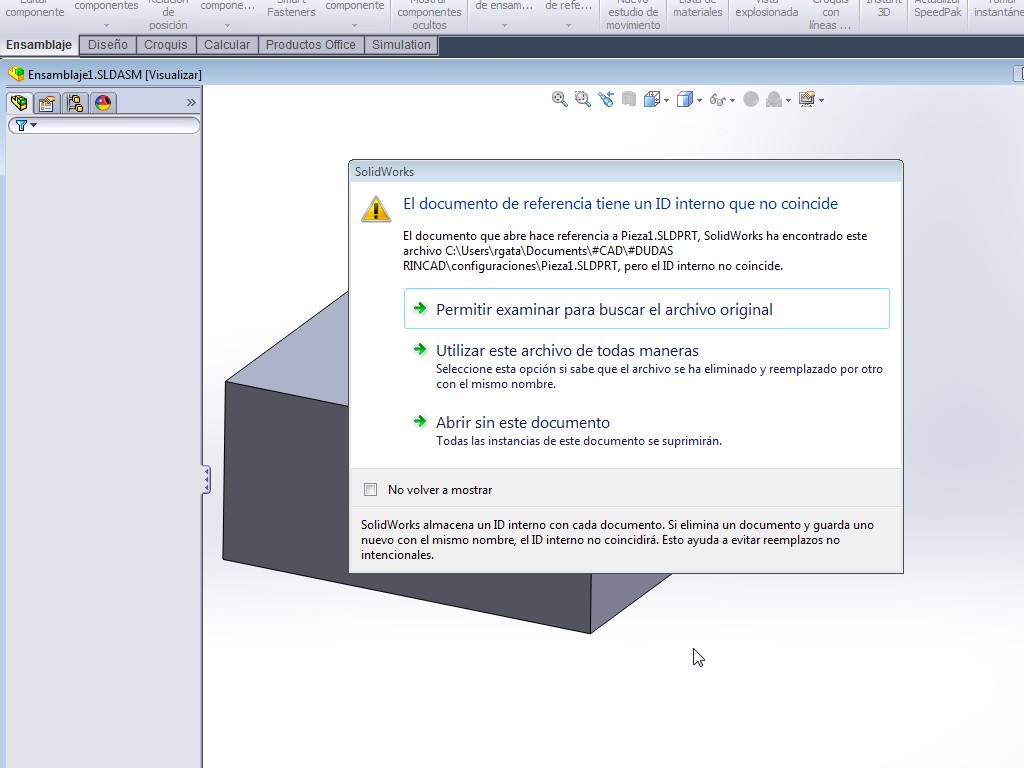This screenshot has height=768, width=1024.
Task: Switch to the Ensamblaje tab
Action: coord(39,44)
